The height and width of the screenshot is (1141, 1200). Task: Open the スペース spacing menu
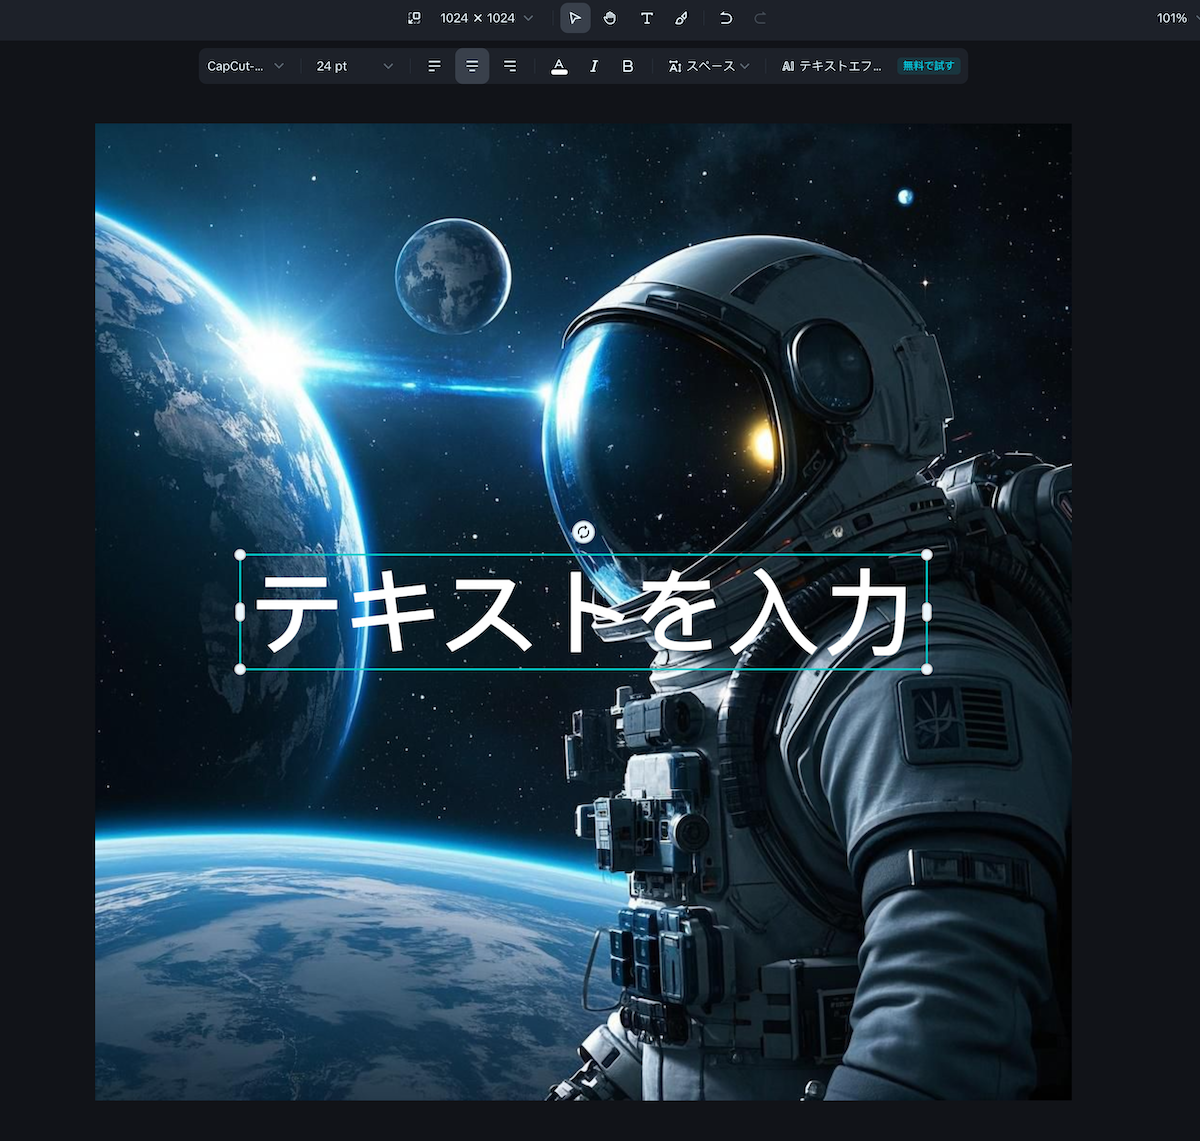pyautogui.click(x=708, y=66)
